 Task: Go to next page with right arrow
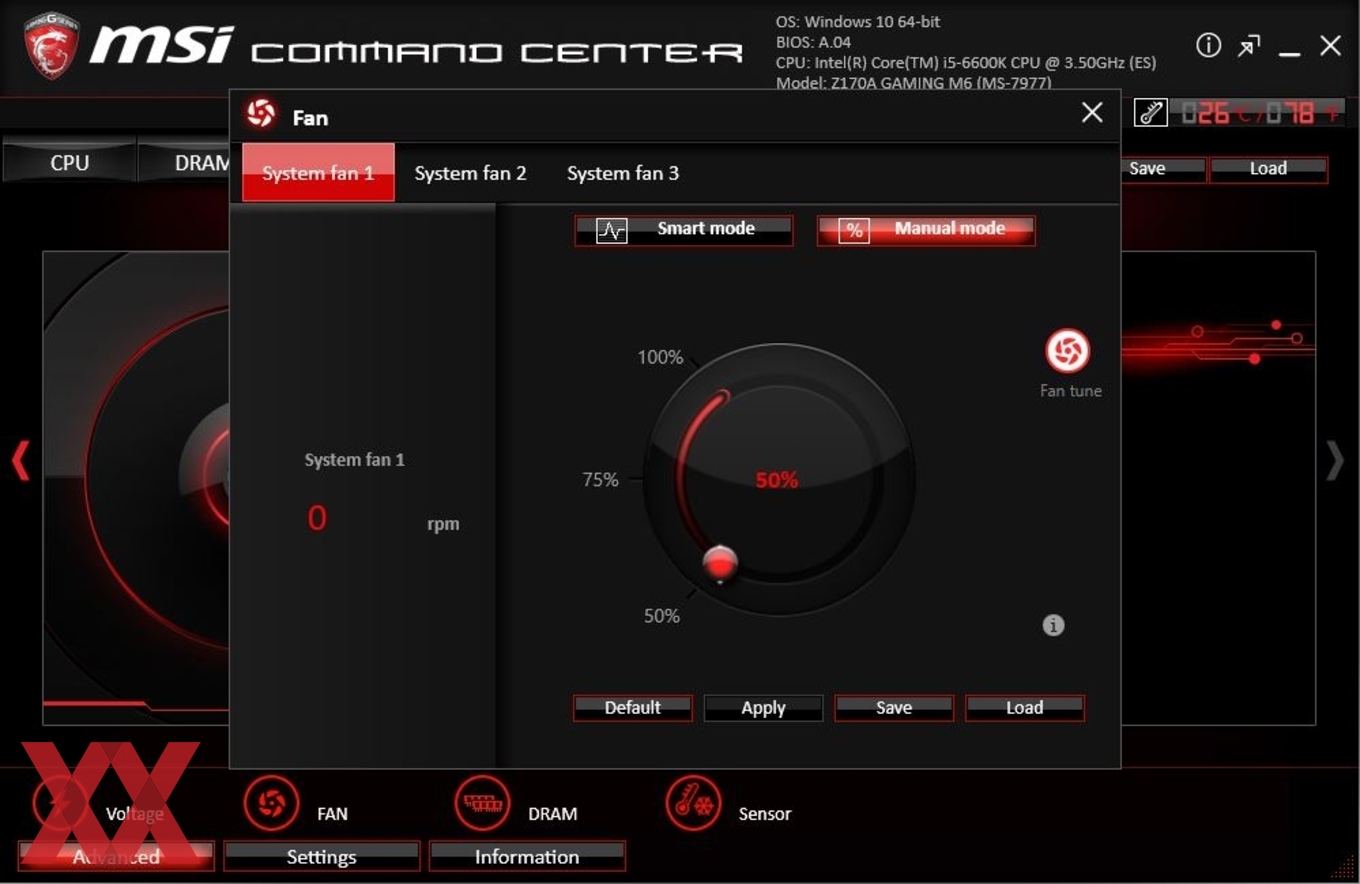(x=1335, y=461)
